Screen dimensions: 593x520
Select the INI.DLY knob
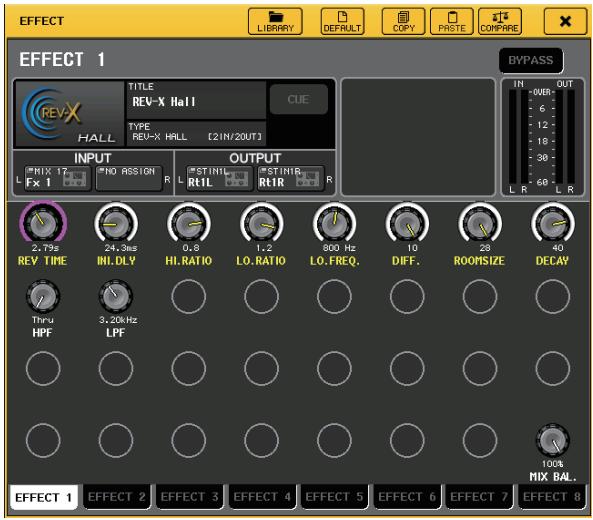click(x=116, y=223)
